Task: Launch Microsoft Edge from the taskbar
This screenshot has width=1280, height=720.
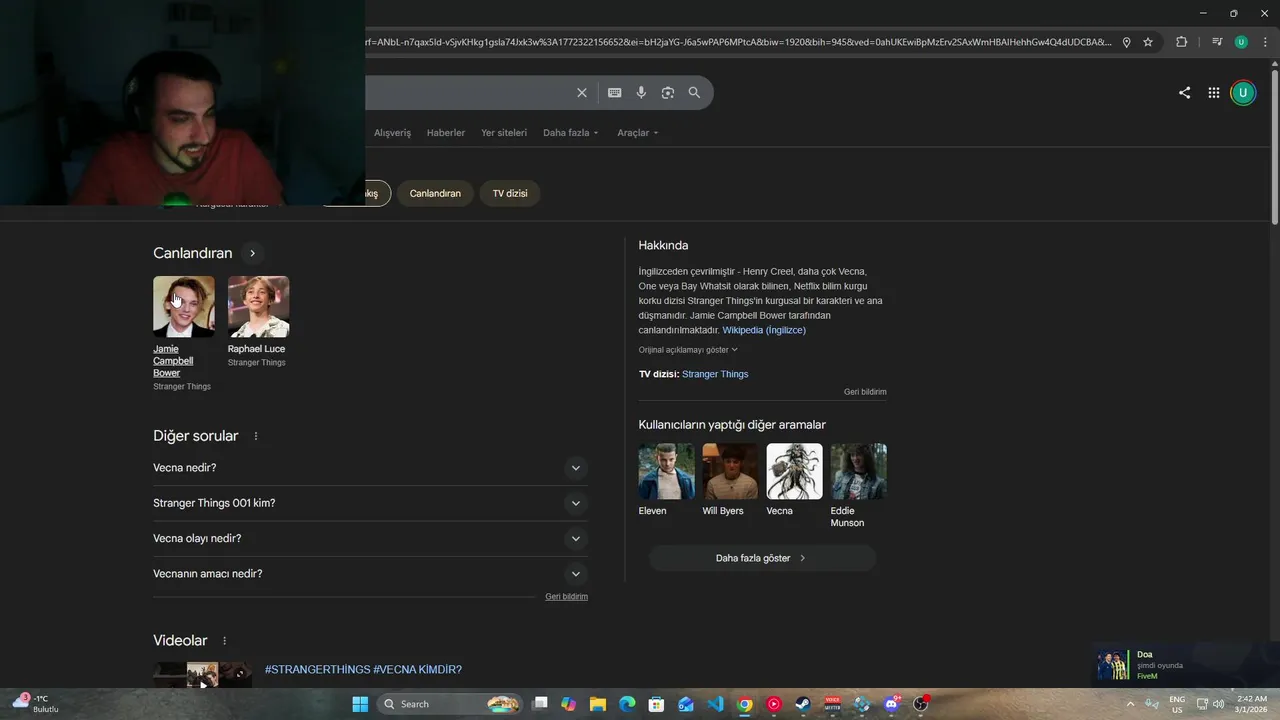Action: [627, 704]
